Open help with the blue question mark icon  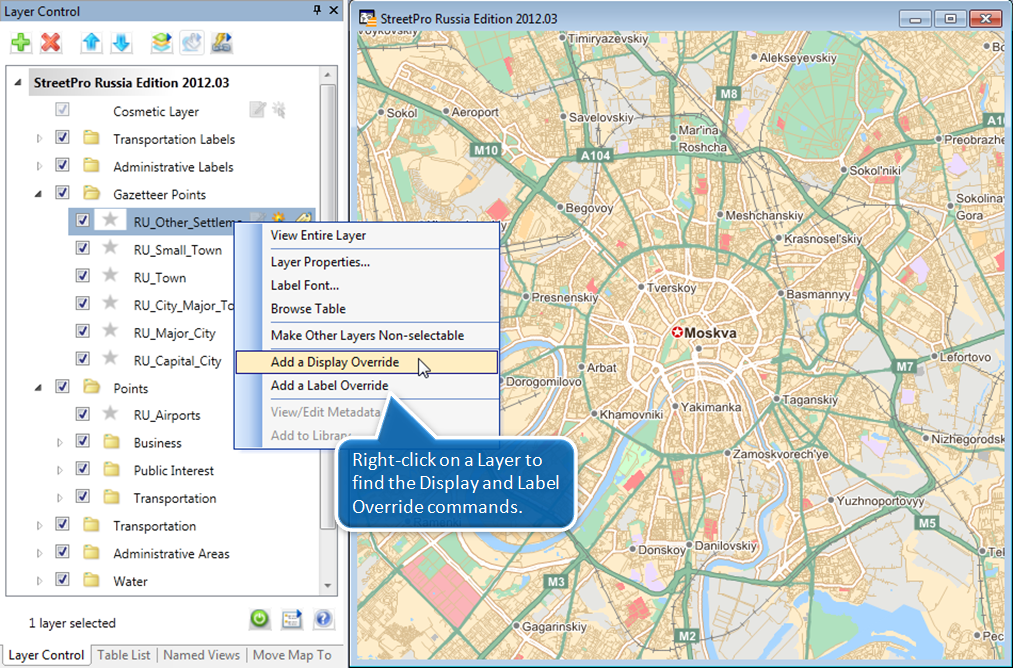323,619
